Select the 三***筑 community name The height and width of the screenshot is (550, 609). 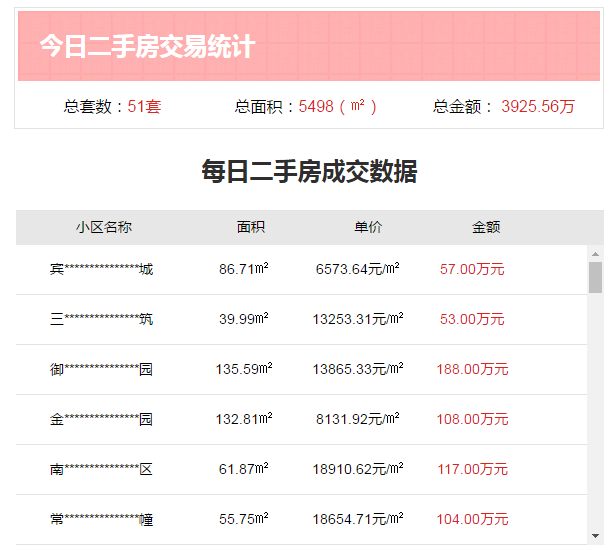101,319
